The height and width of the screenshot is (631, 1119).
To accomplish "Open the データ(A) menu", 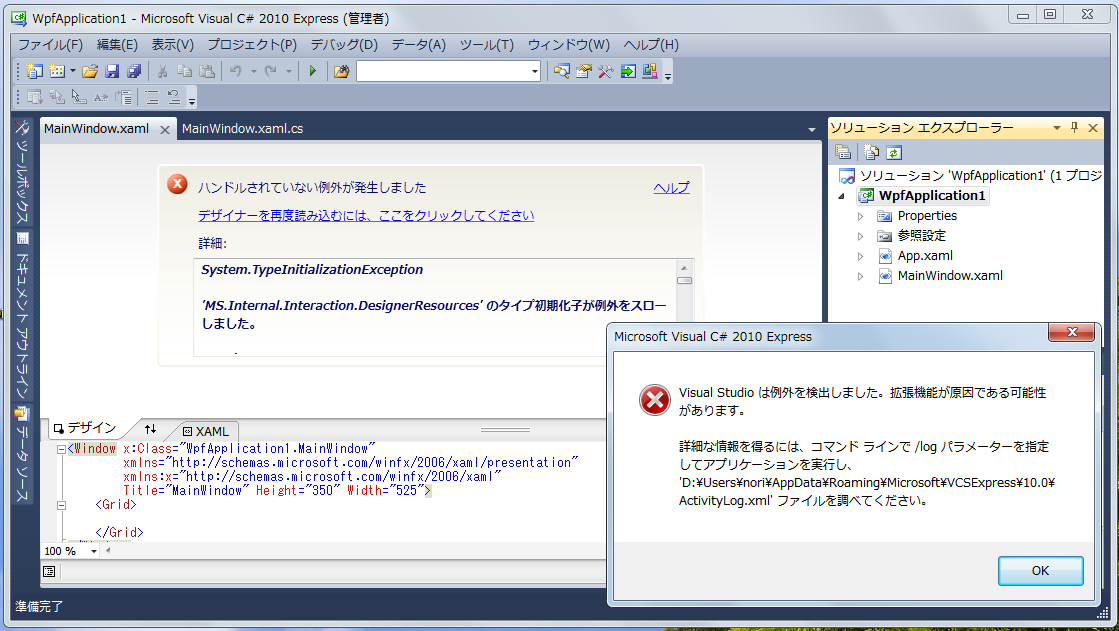I will pos(418,45).
